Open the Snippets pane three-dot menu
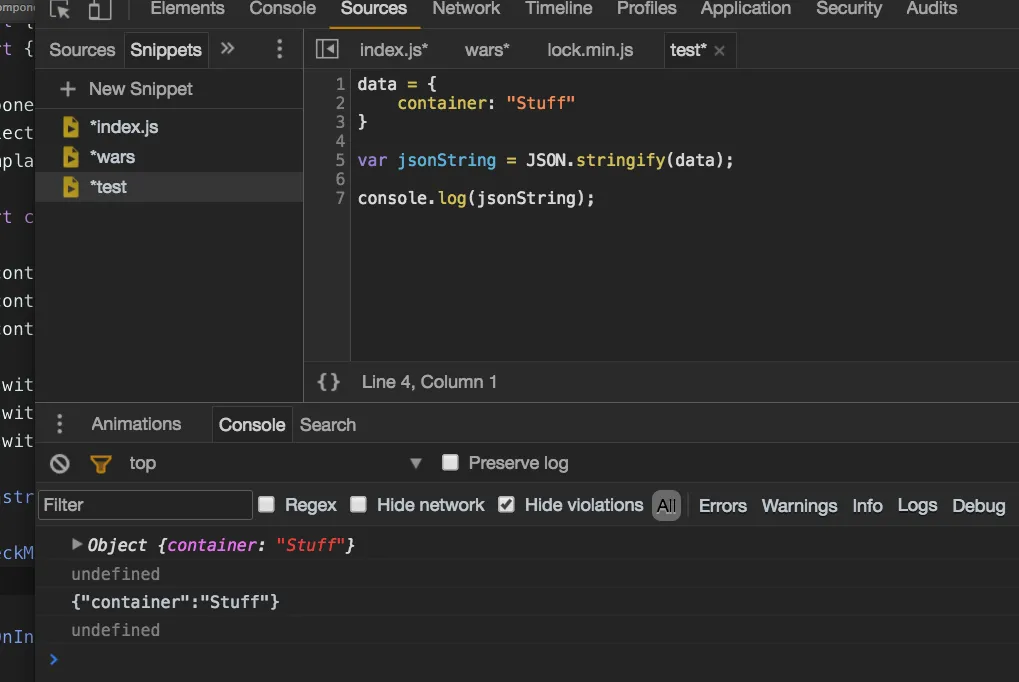The width and height of the screenshot is (1019, 682). (x=279, y=49)
